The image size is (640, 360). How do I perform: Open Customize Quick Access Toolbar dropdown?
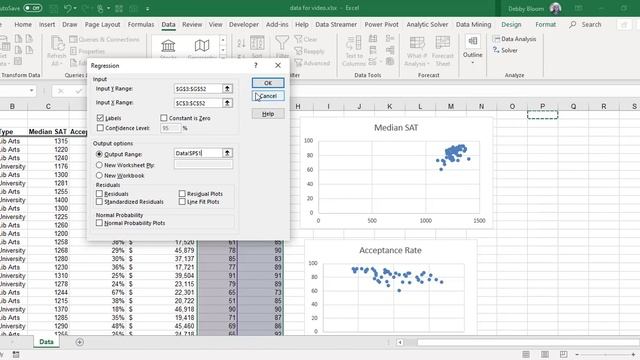click(x=147, y=8)
